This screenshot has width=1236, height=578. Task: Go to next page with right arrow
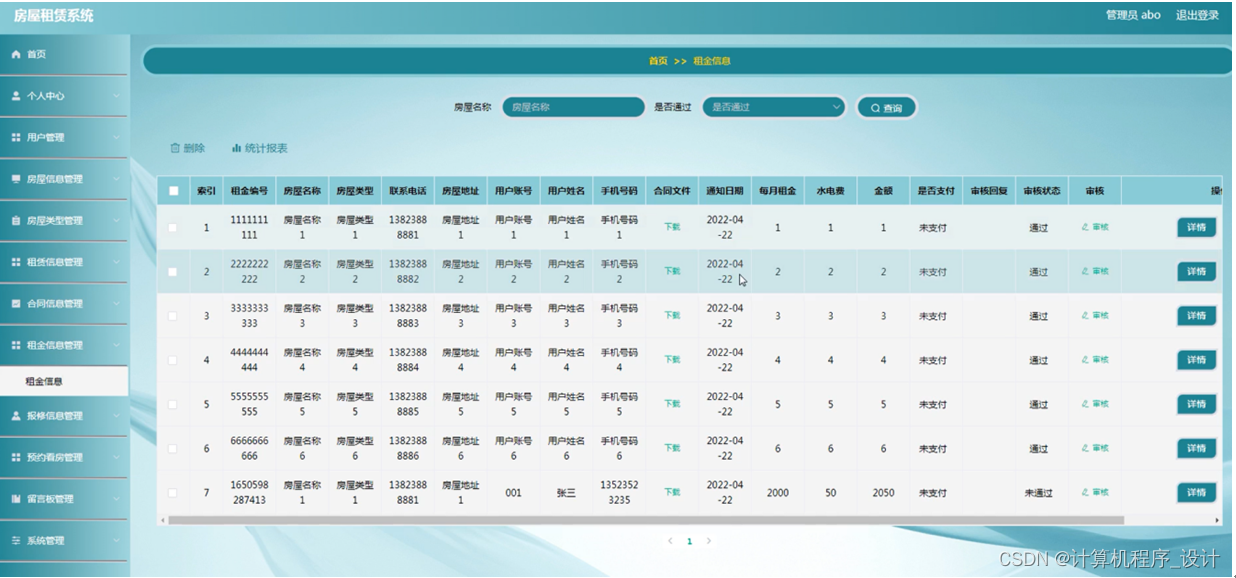[709, 541]
